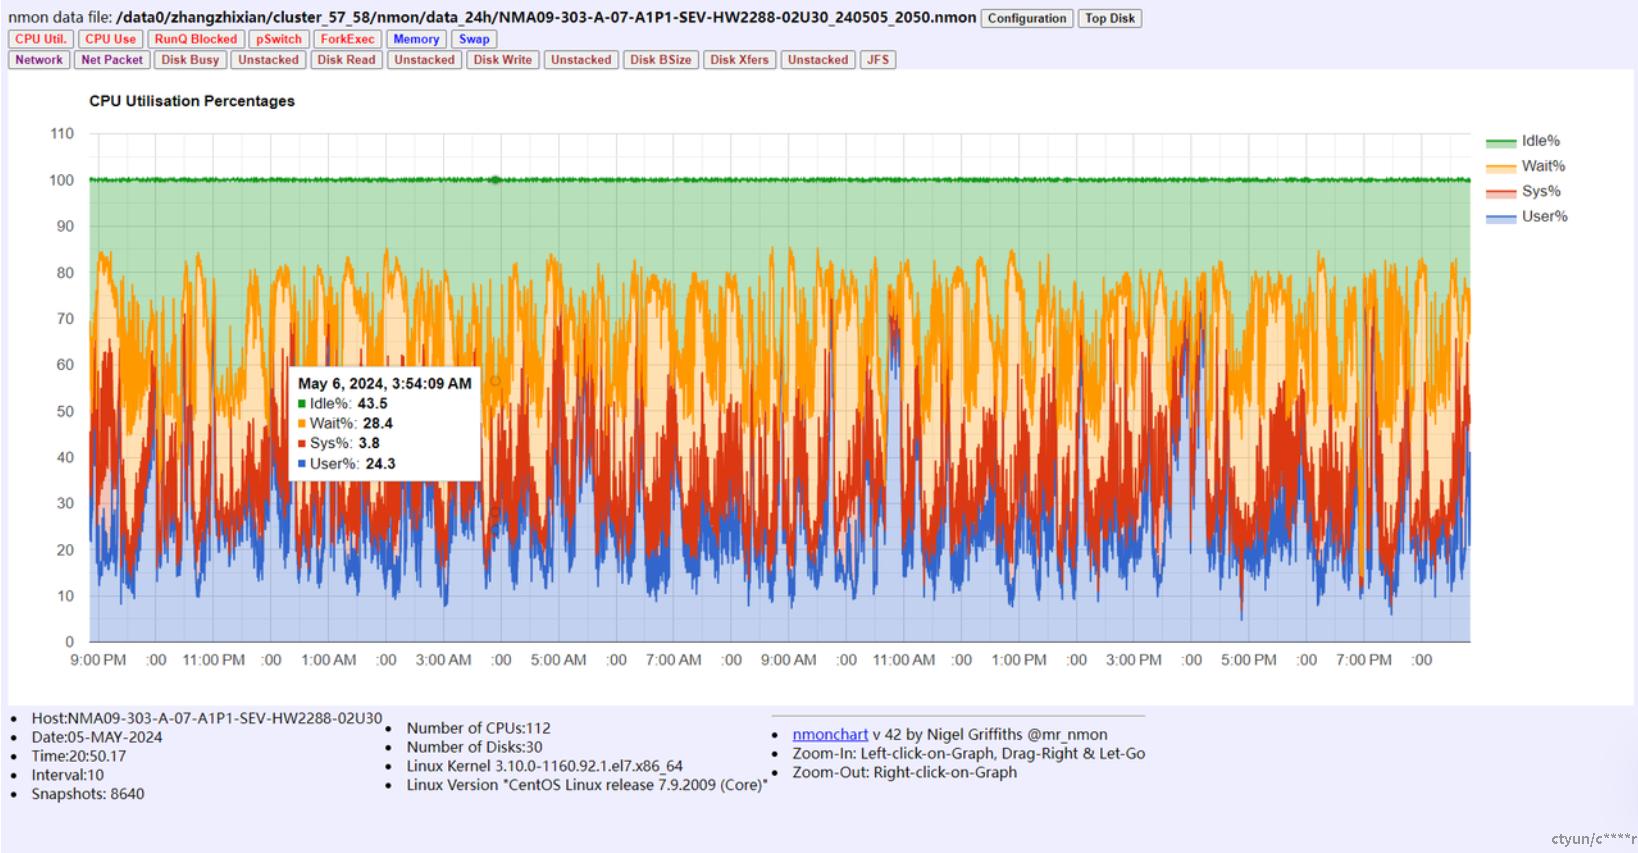Click Unstacked next to Disk Busy
This screenshot has height=853, width=1638.
[x=268, y=60]
